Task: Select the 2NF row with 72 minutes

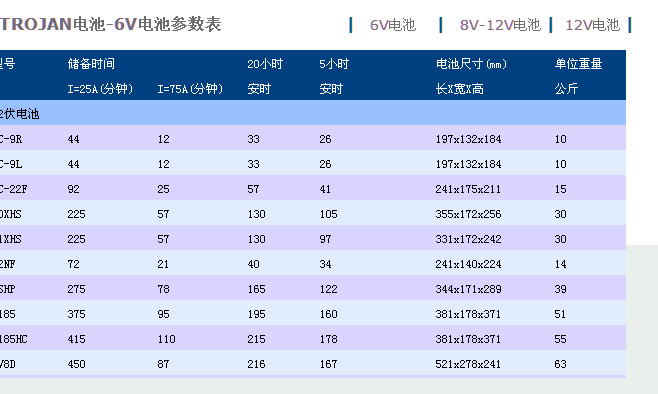Action: point(313,263)
